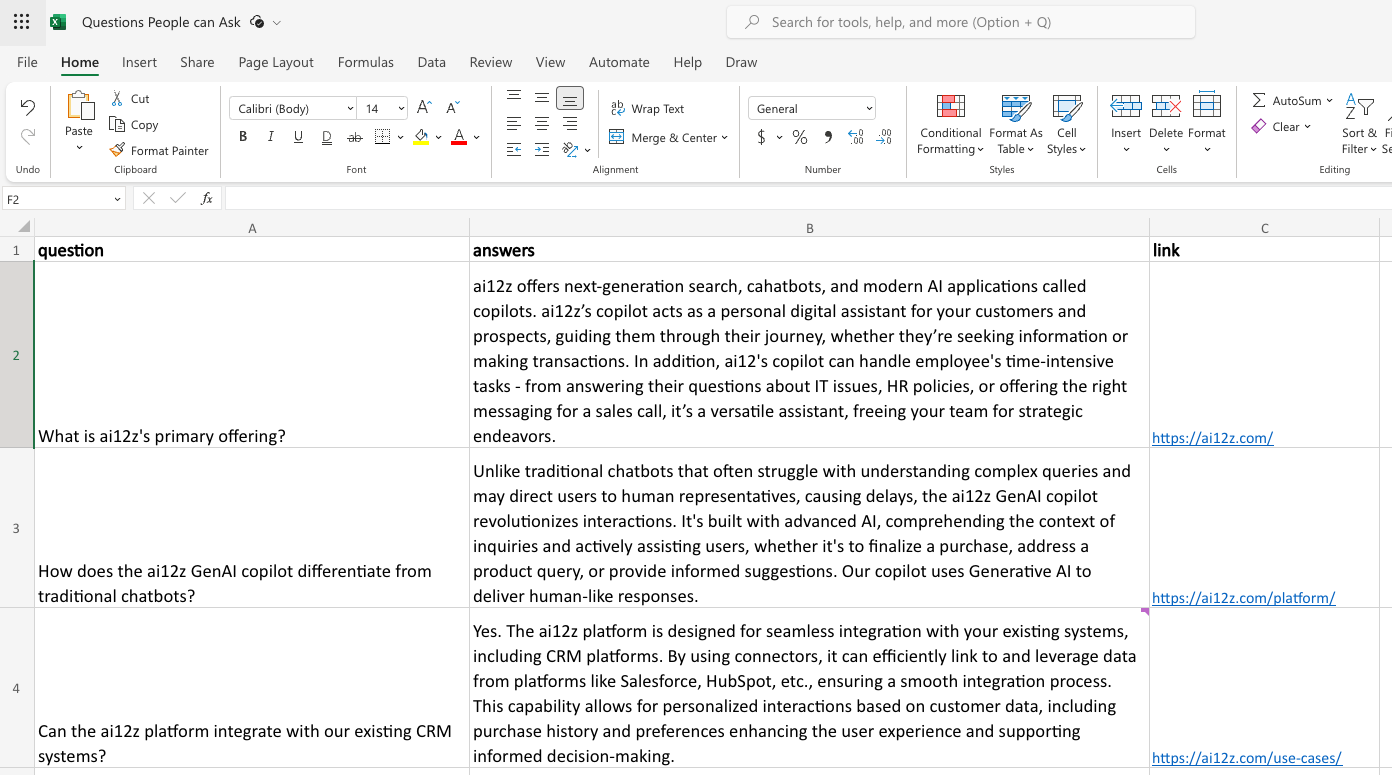Apply accounting dollar format
Viewport: 1392px width, 775px height.
pyautogui.click(x=761, y=137)
